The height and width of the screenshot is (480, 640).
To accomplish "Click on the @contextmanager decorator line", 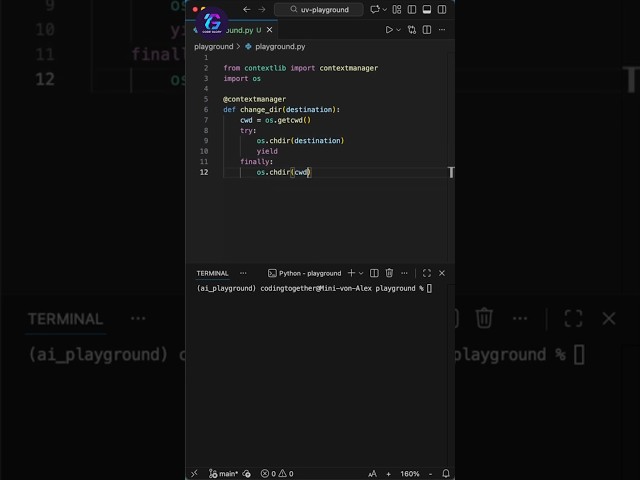I will tap(254, 99).
